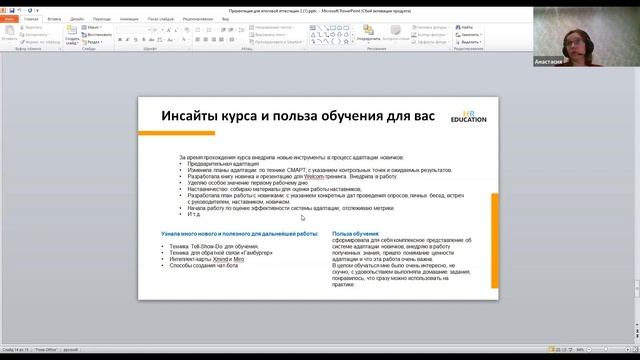Switch to the Вставка ribbon tab
This screenshot has height=360, width=640.
click(x=54, y=19)
